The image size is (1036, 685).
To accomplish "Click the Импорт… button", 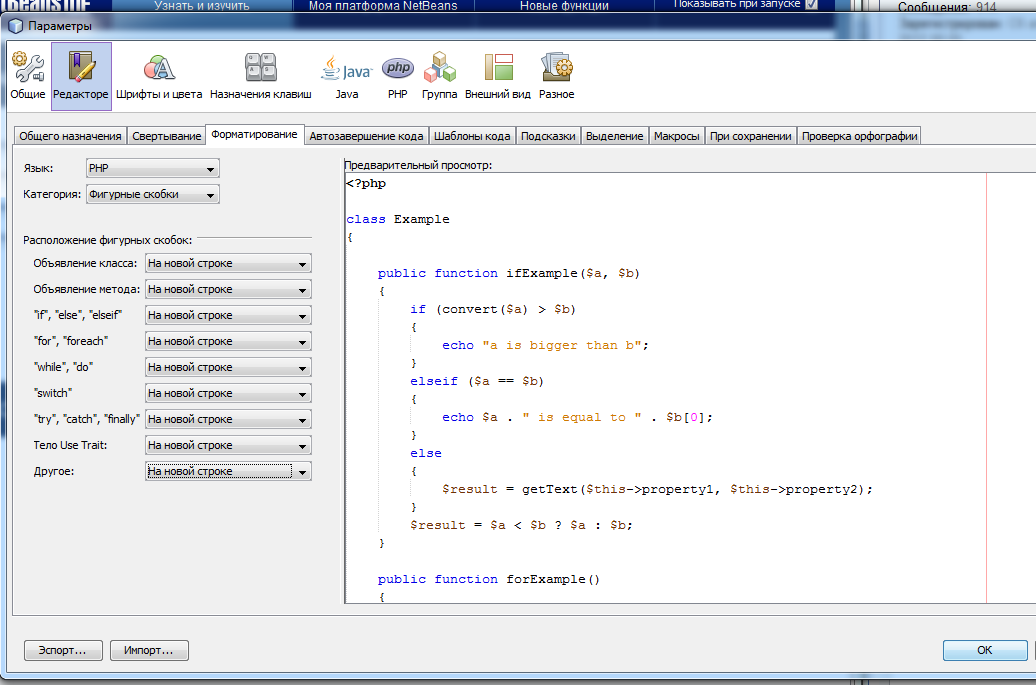I will click(149, 650).
